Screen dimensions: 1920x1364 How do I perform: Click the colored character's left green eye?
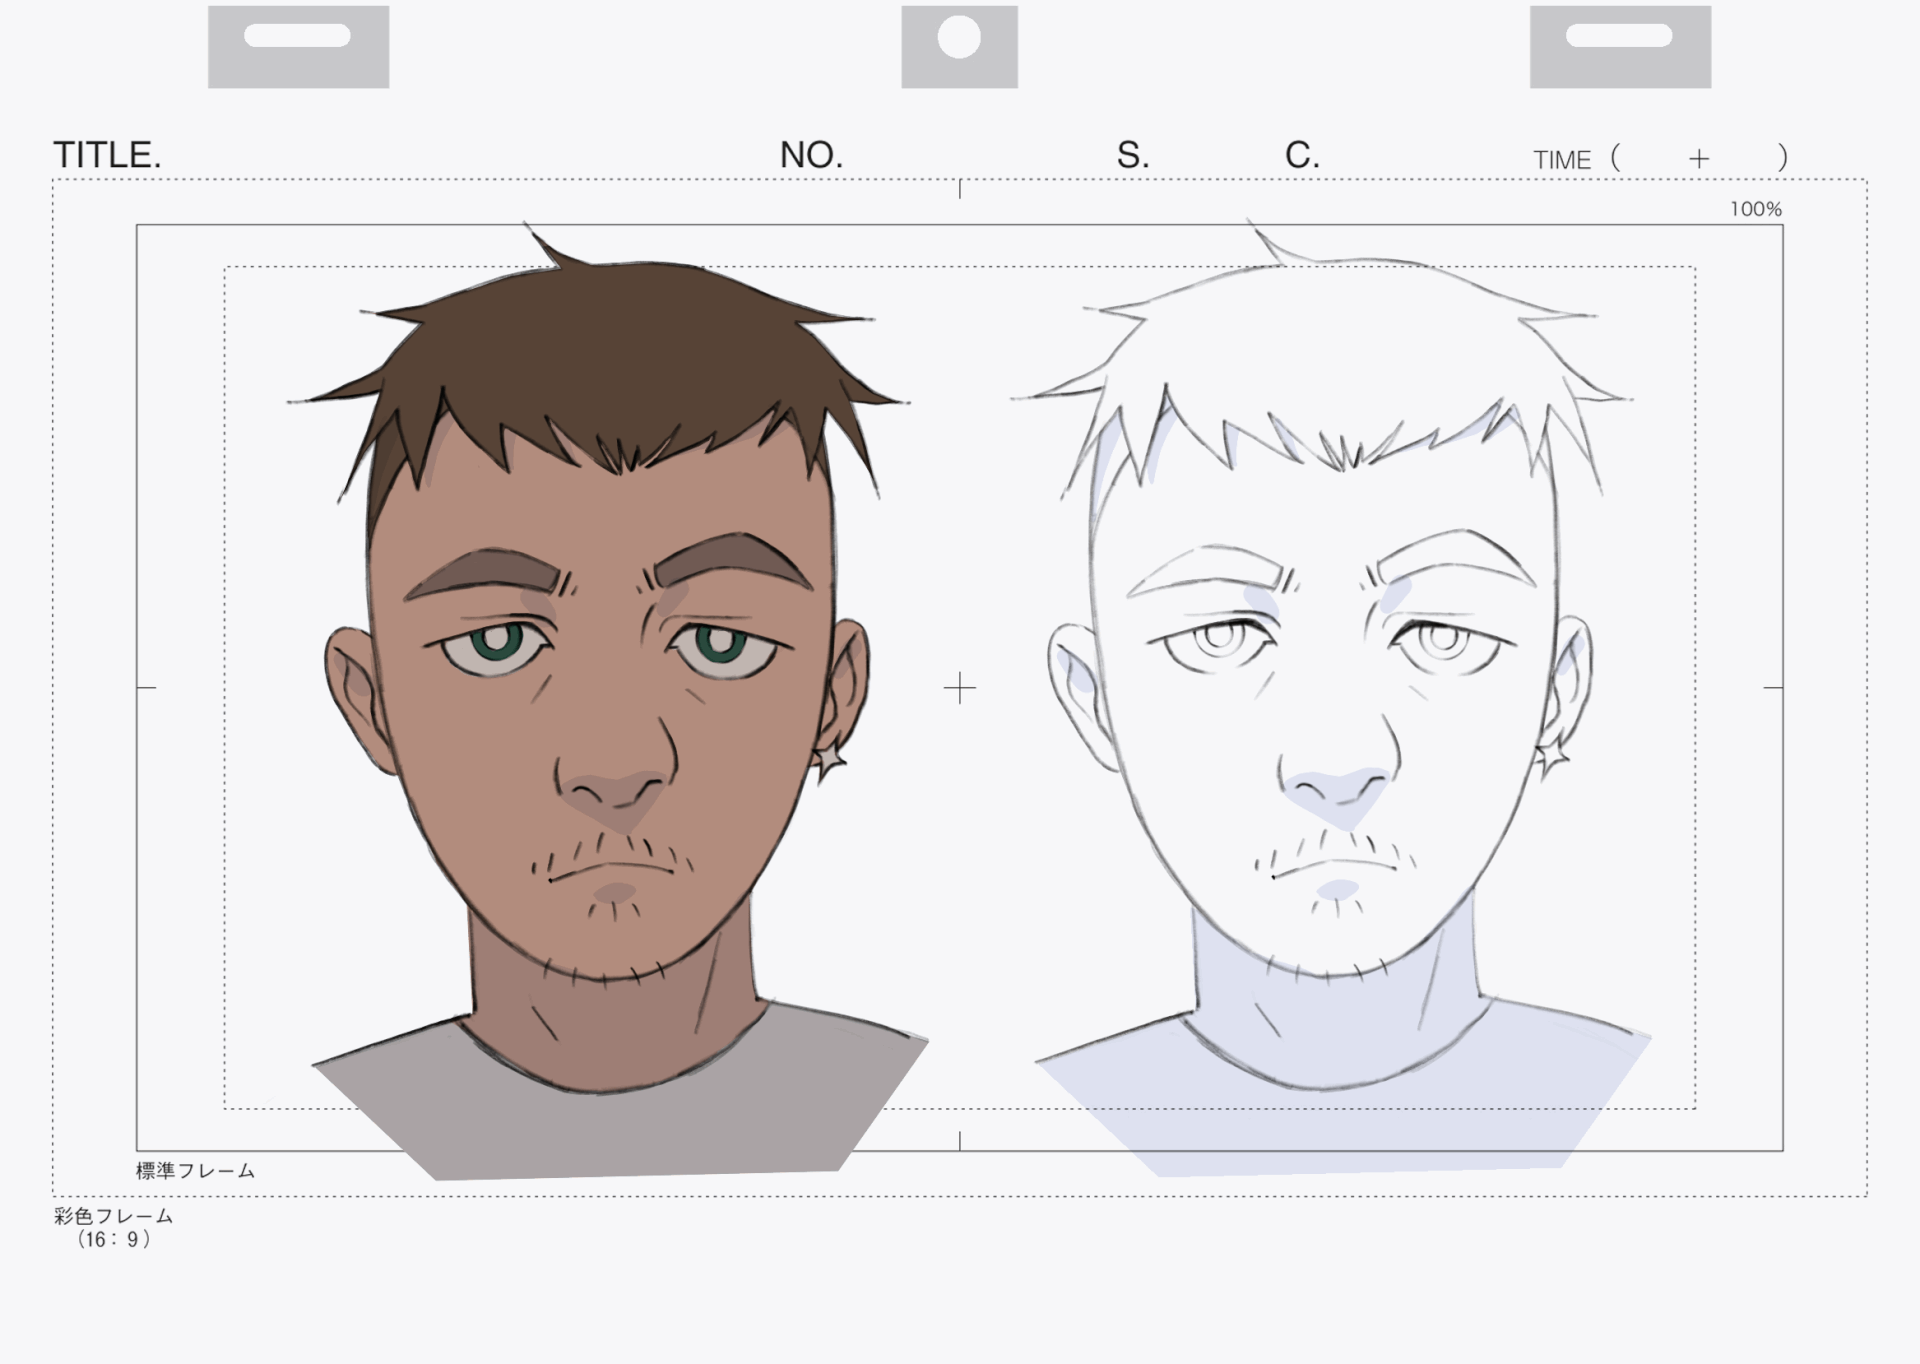pyautogui.click(x=497, y=643)
